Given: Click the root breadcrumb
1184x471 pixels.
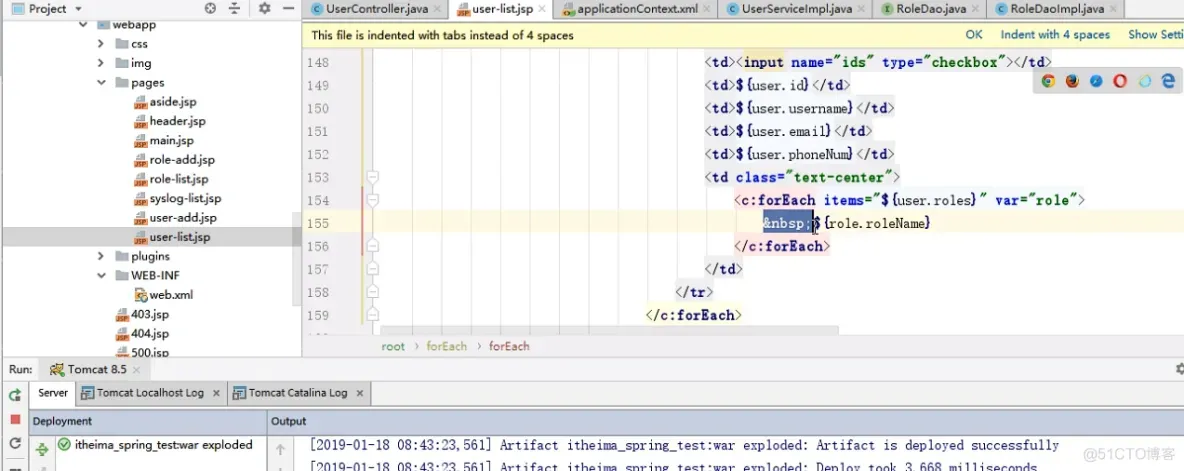Looking at the screenshot, I should tap(393, 346).
